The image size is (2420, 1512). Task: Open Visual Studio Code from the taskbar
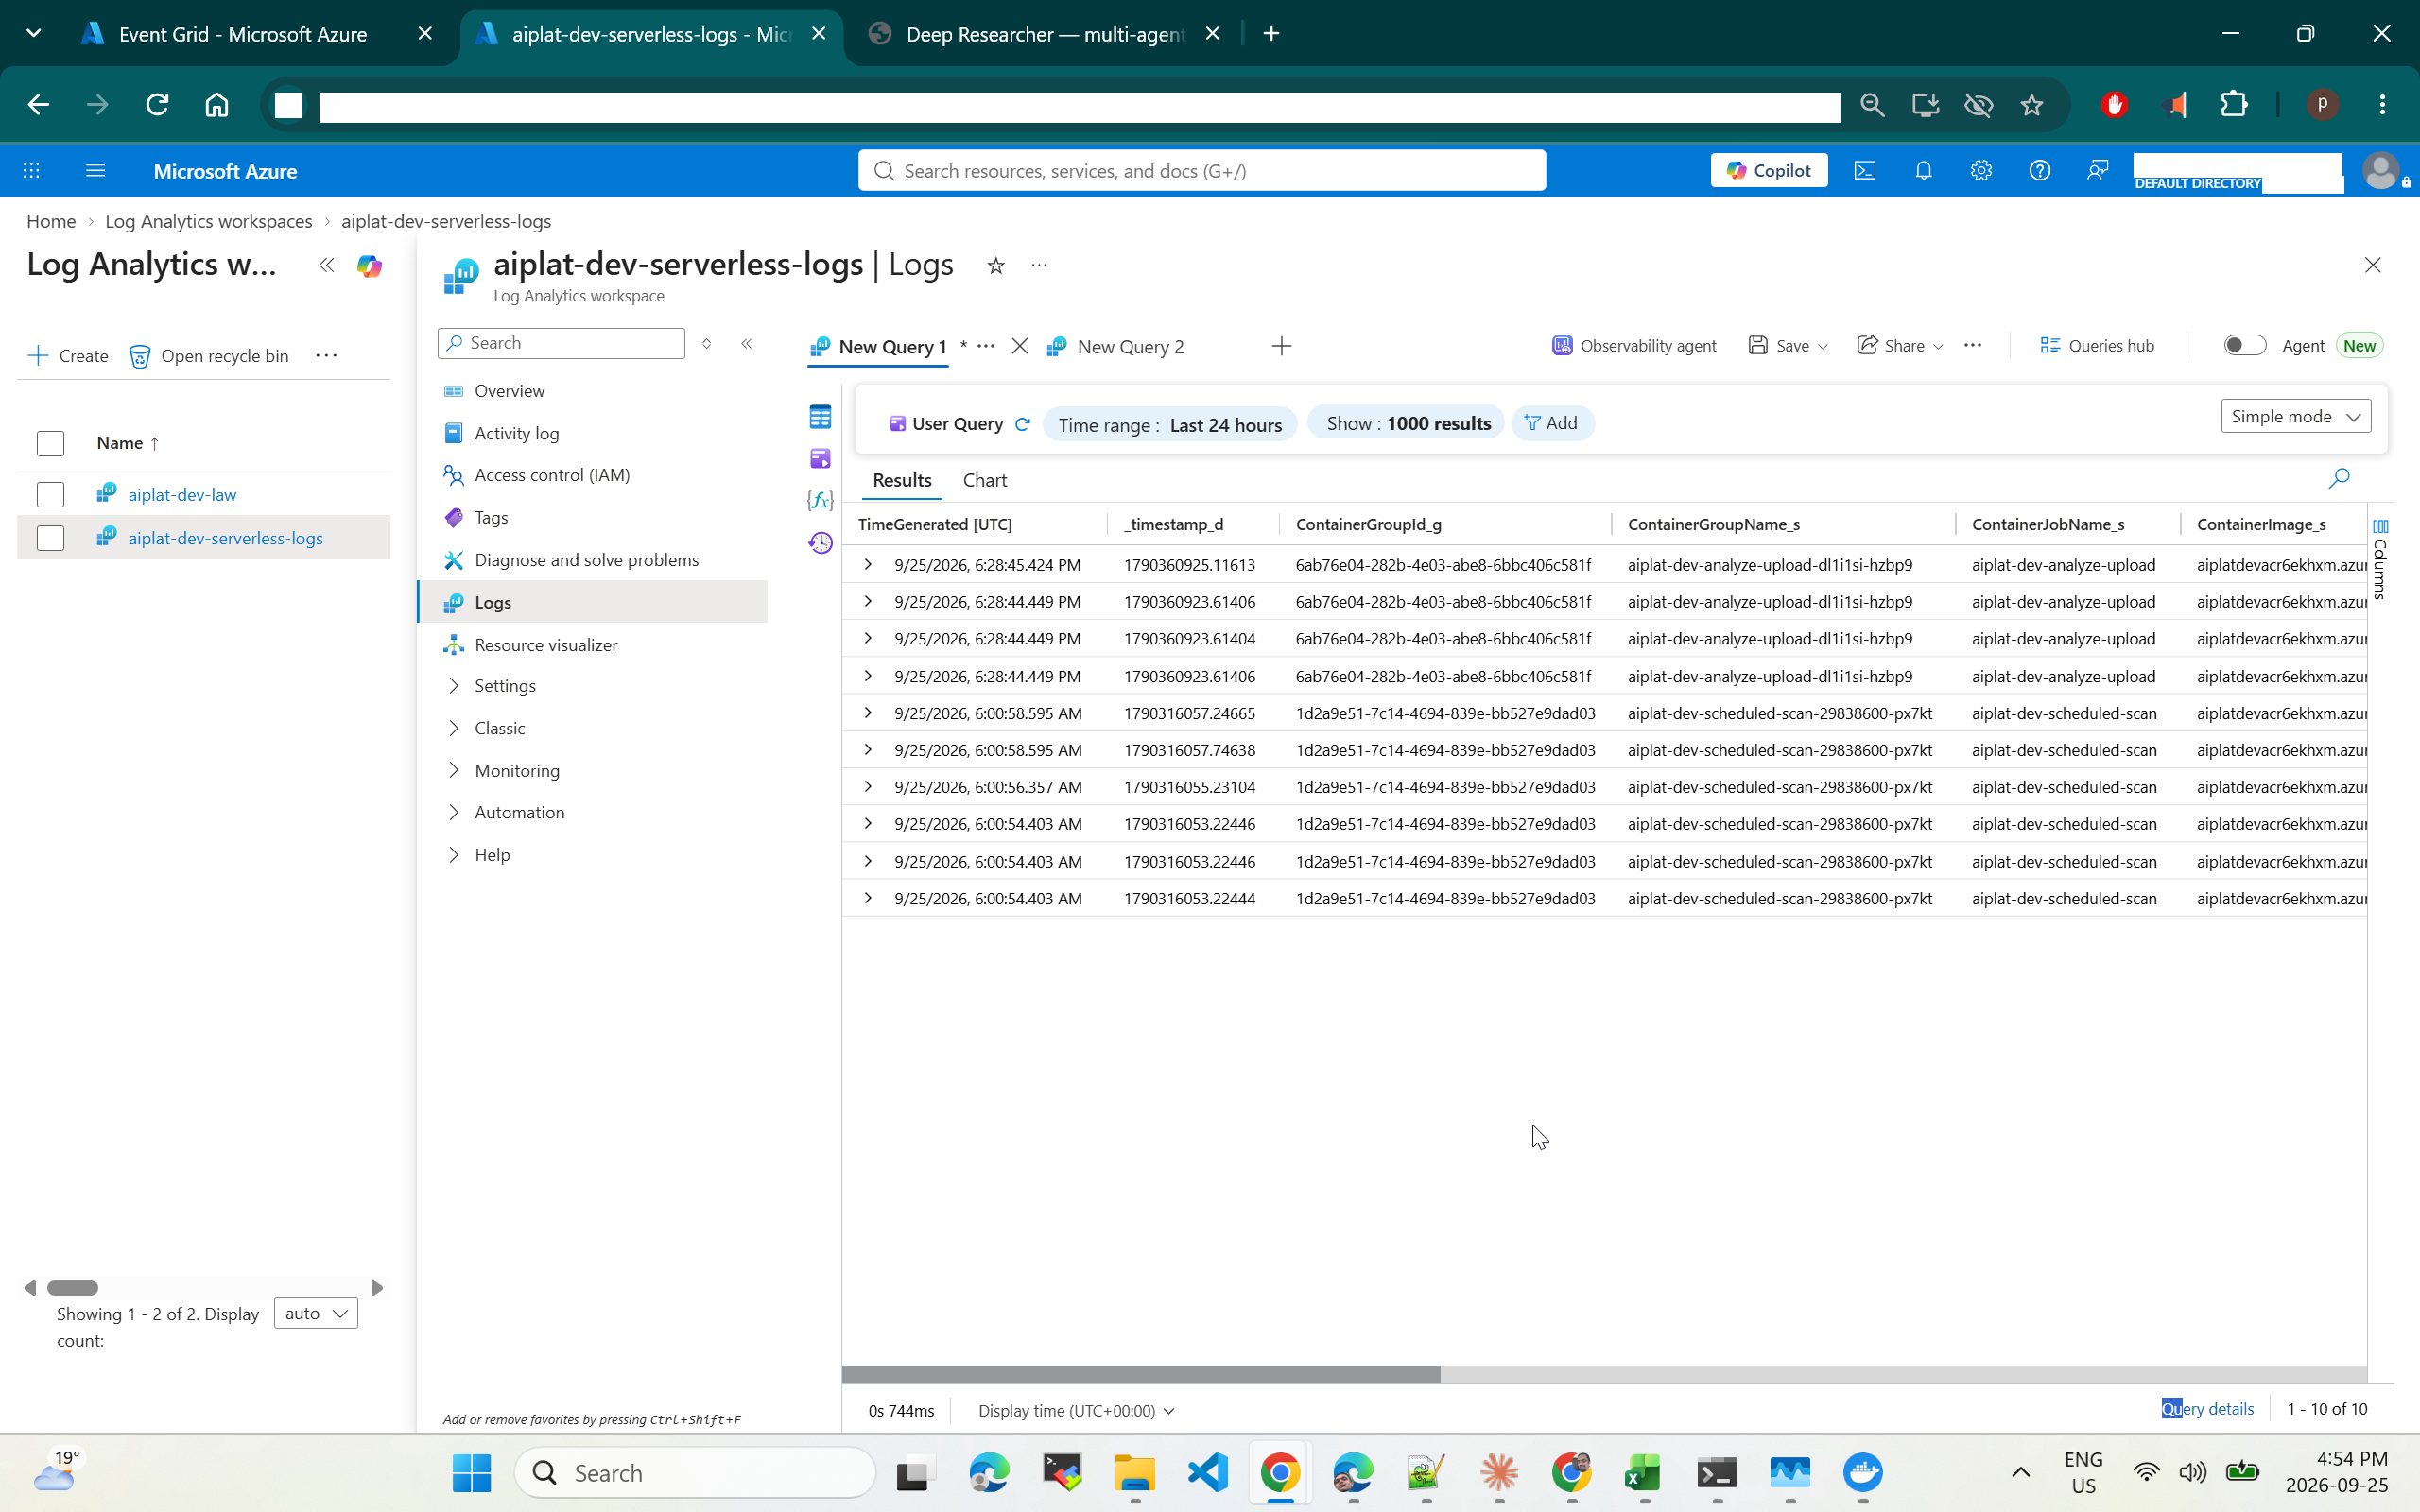(1208, 1472)
